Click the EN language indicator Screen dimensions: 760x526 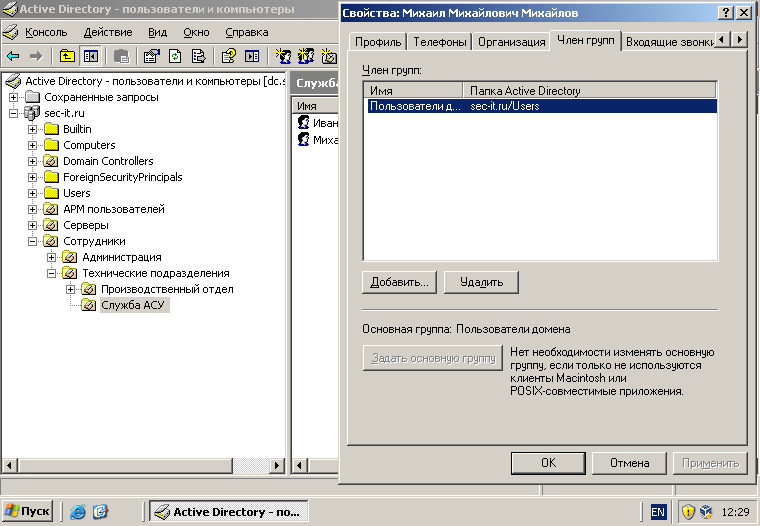(658, 511)
